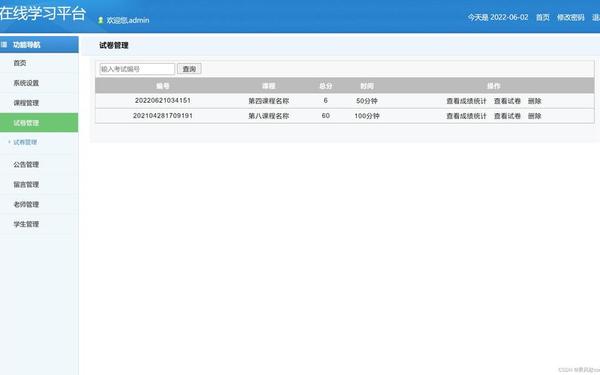View 查看成绩统计 for exam 202104281709191

pyautogui.click(x=466, y=116)
